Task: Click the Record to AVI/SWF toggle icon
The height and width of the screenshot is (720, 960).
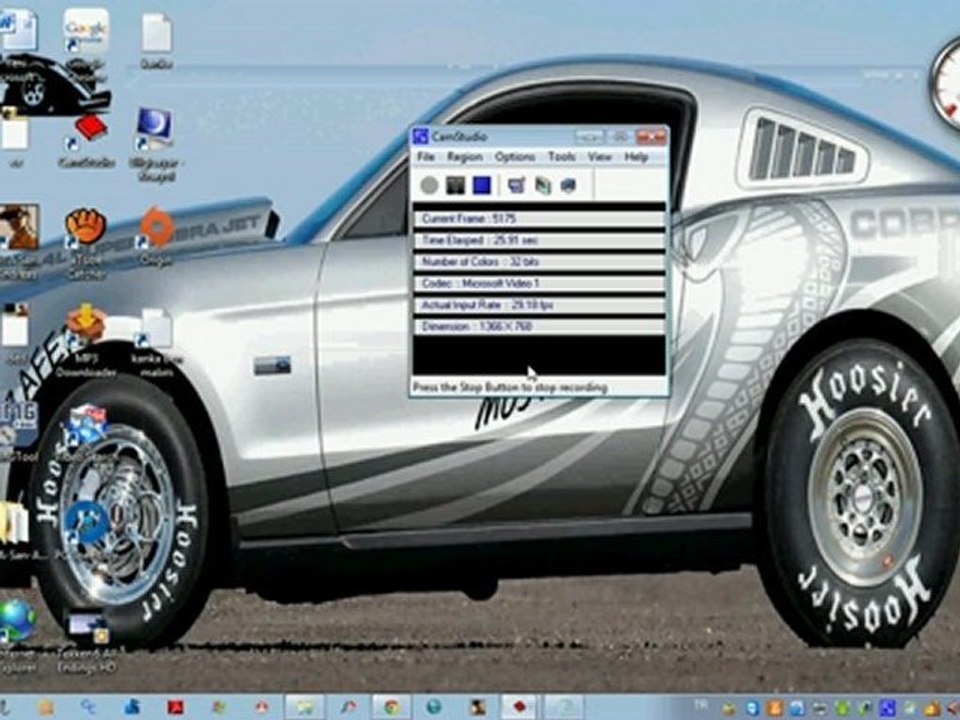Action: pyautogui.click(x=542, y=185)
